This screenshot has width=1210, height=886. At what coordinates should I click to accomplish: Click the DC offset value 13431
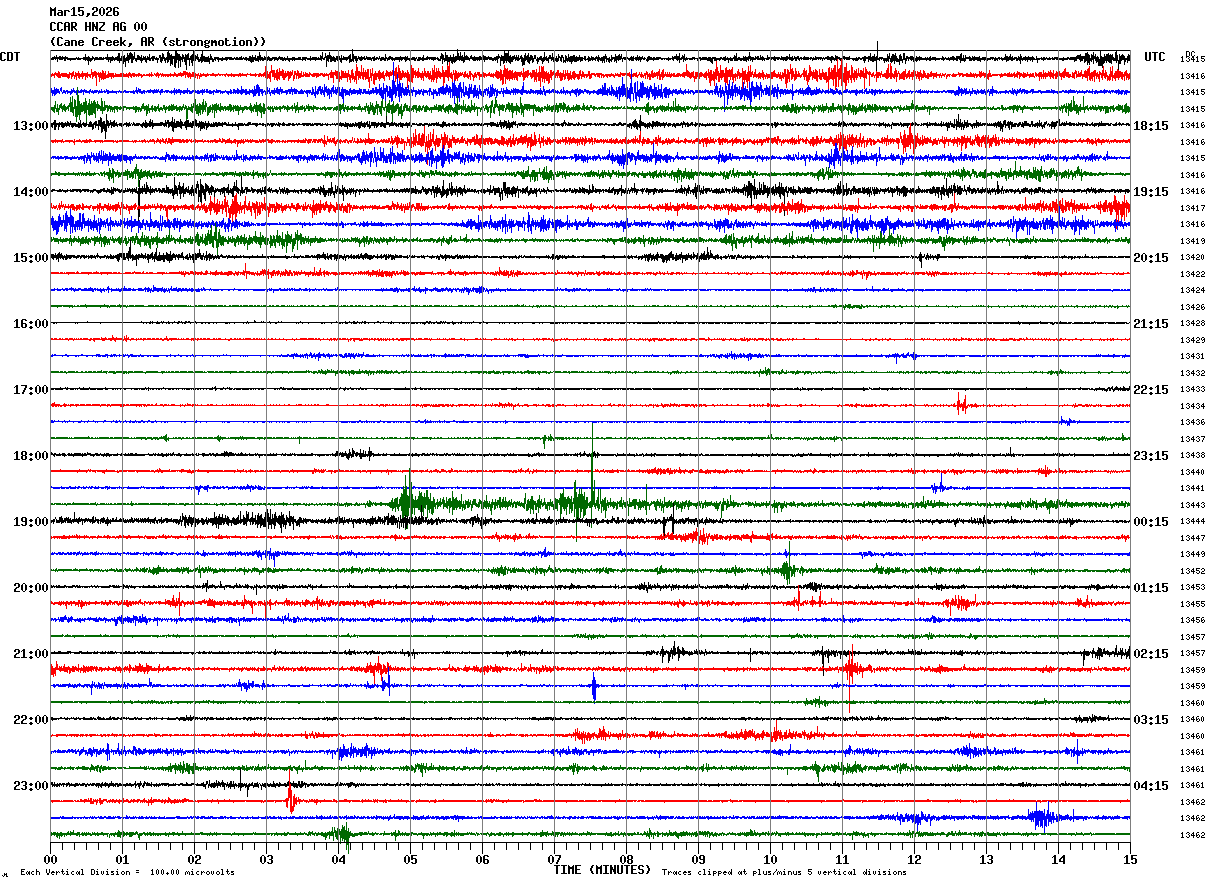[x=1192, y=357]
